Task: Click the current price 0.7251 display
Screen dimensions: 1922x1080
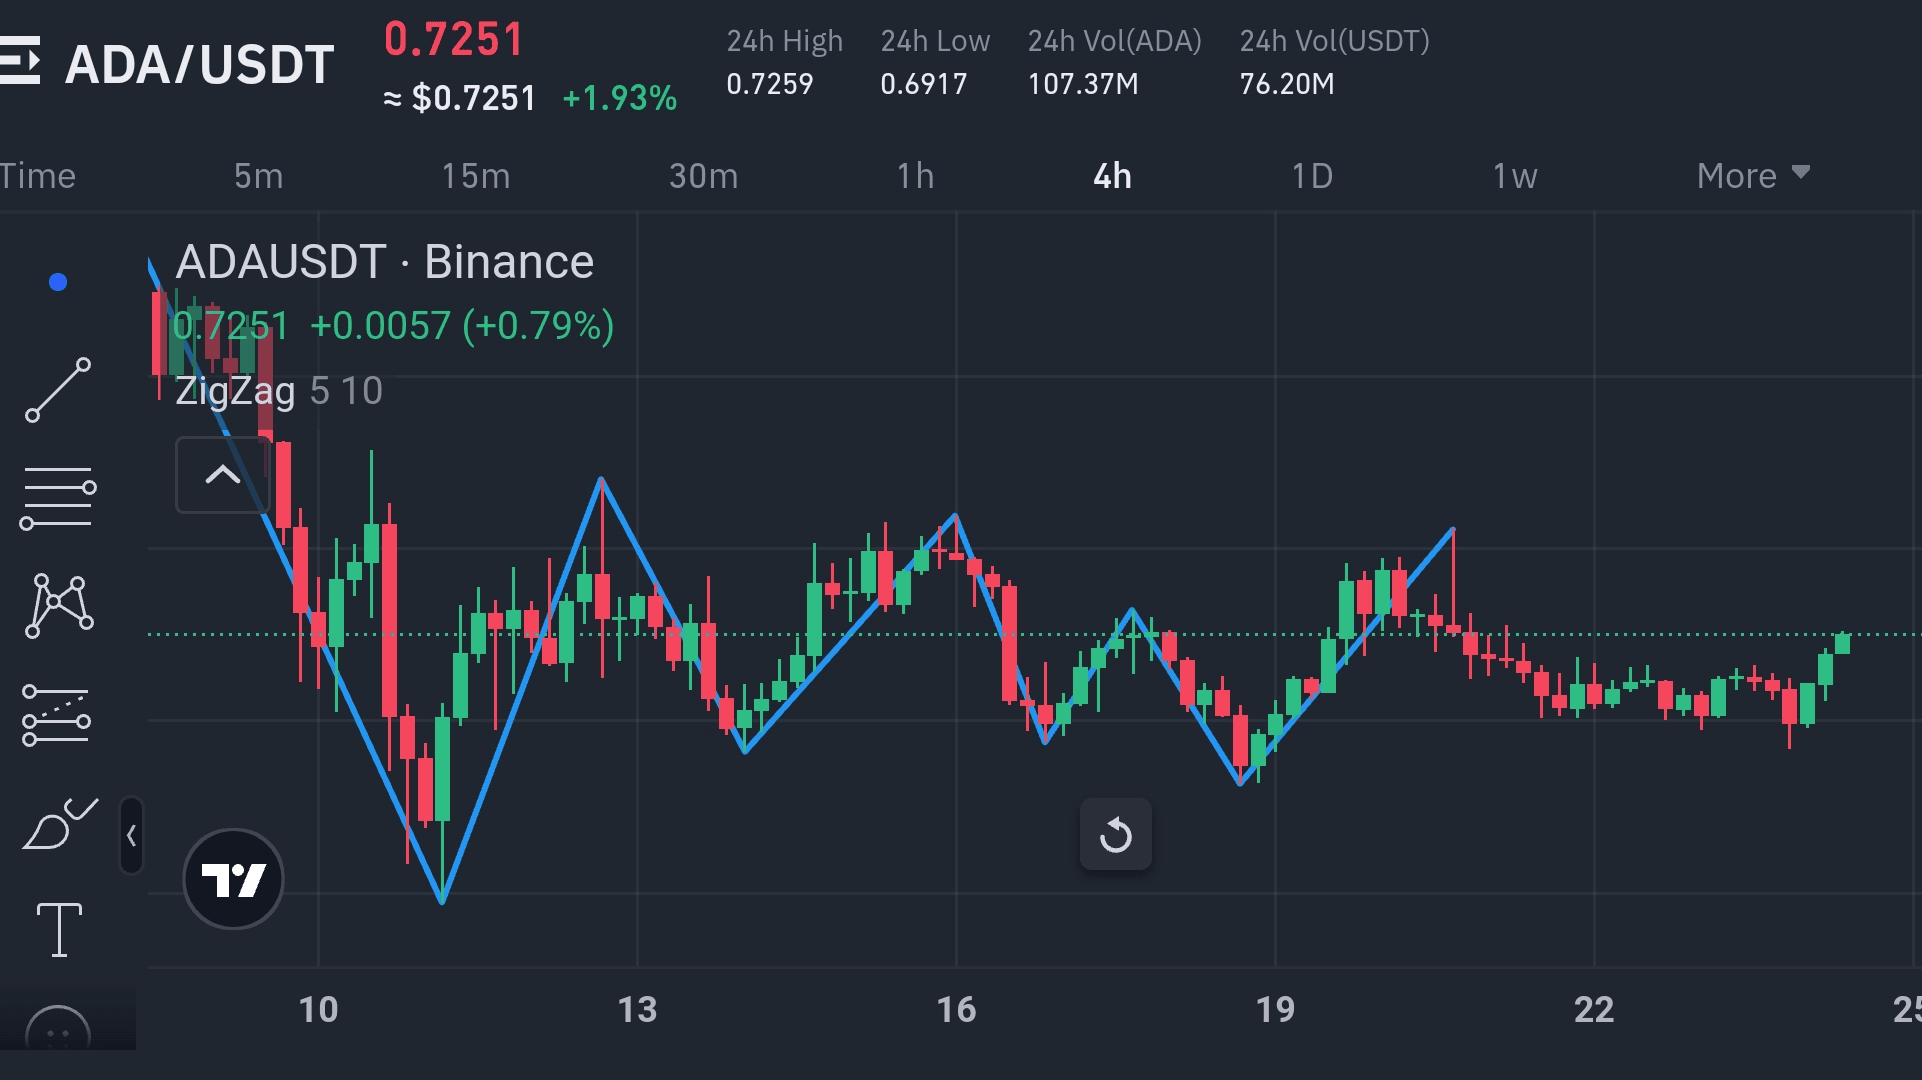Action: tap(453, 38)
